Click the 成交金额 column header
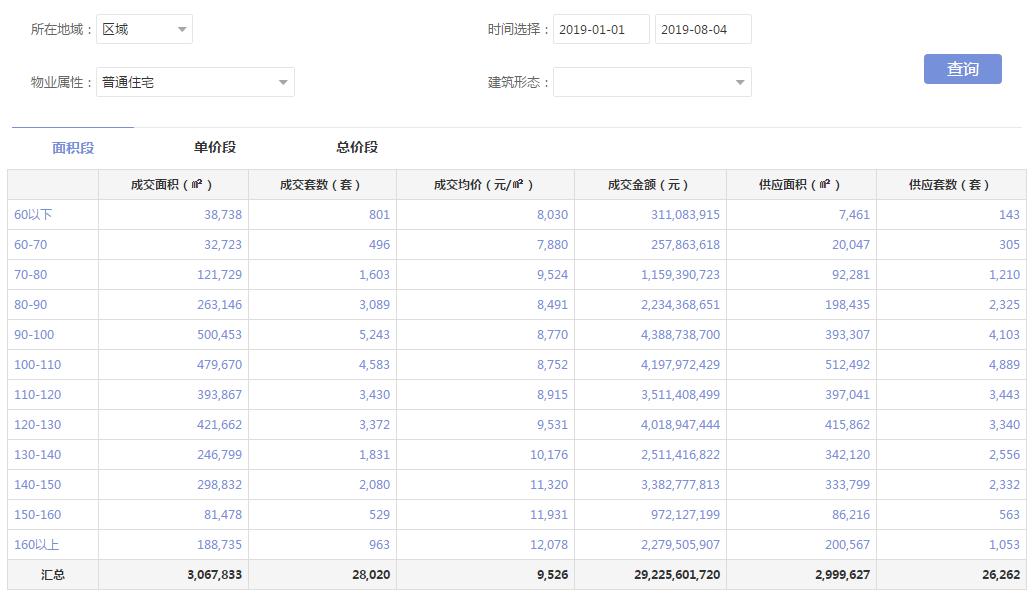Viewport: 1034px width, 597px height. point(648,185)
